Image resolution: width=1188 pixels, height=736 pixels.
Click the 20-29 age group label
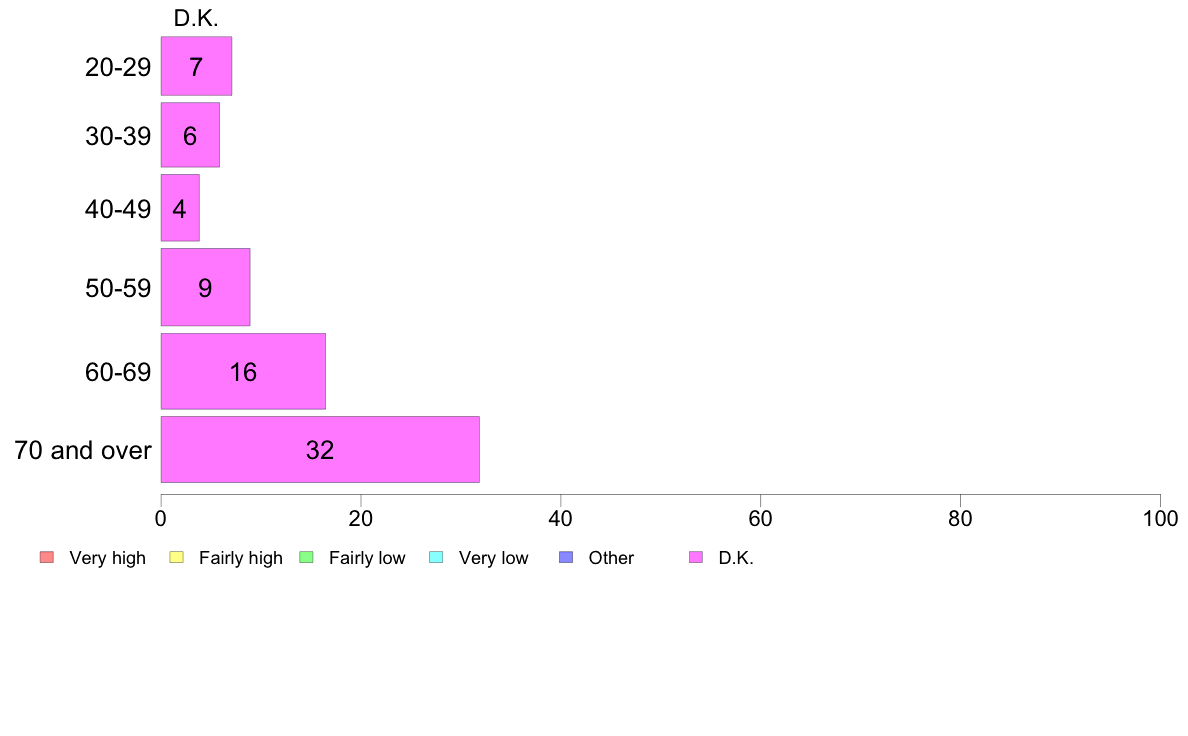pos(118,67)
